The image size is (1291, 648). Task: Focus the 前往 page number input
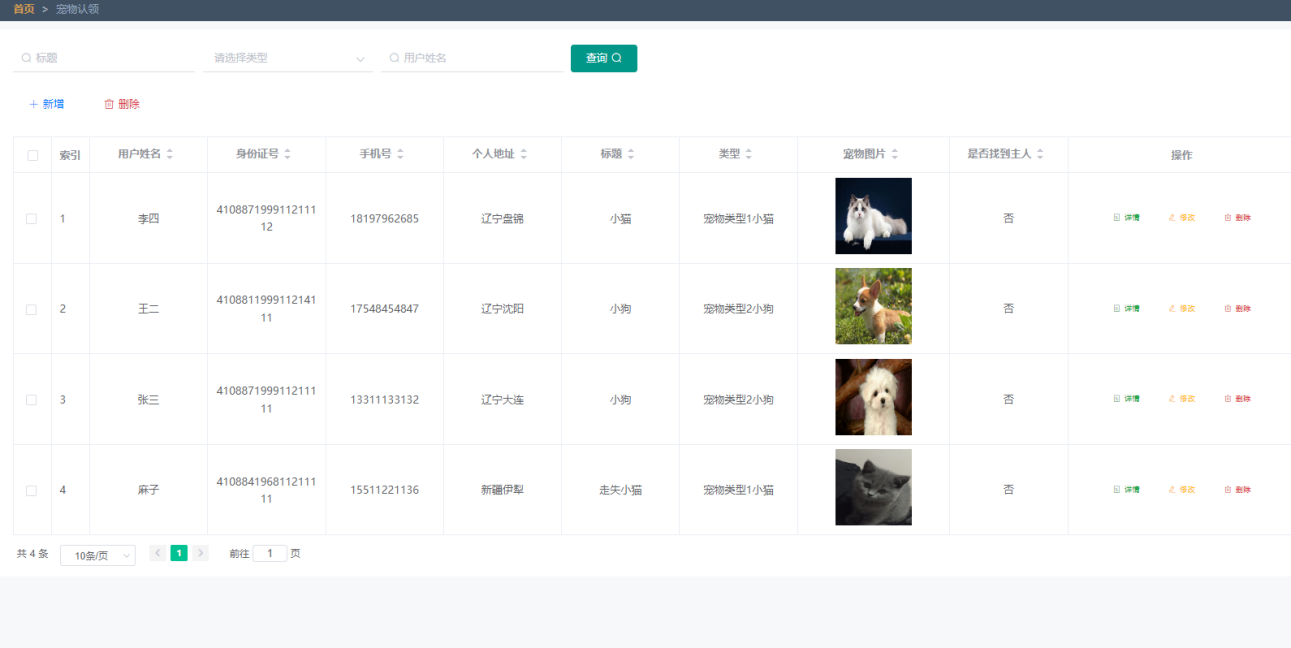270,553
